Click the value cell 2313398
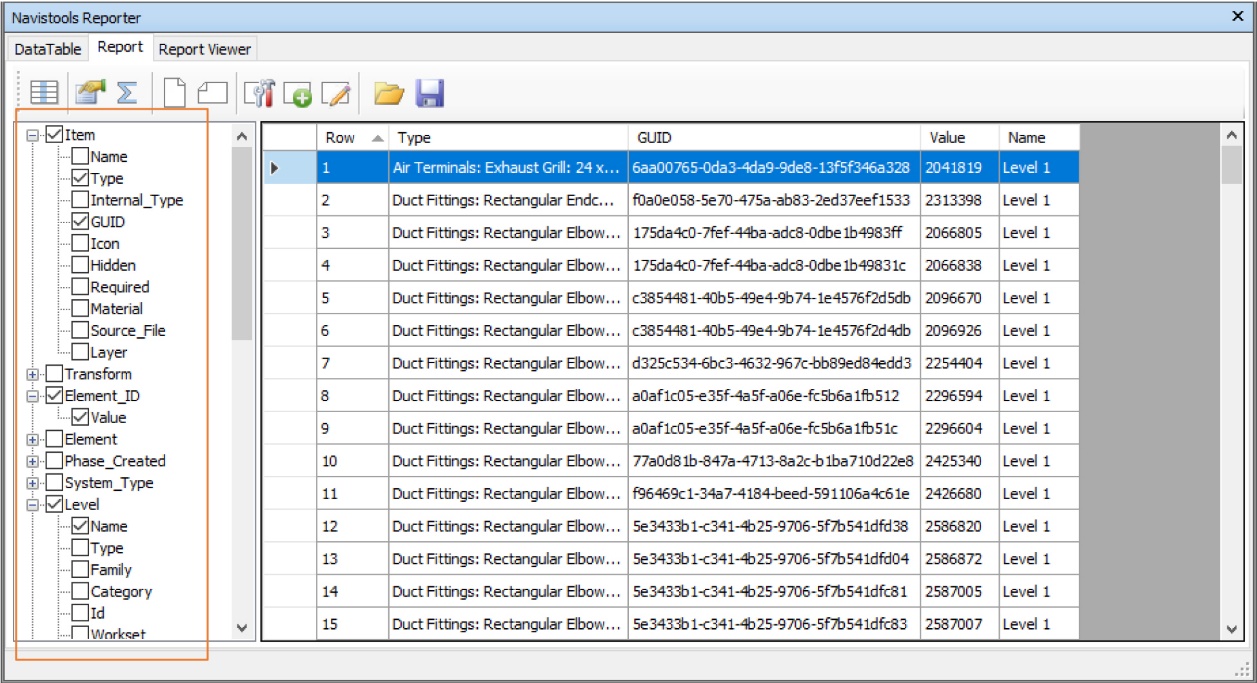Screen dimensions: 1257x683 coord(960,200)
